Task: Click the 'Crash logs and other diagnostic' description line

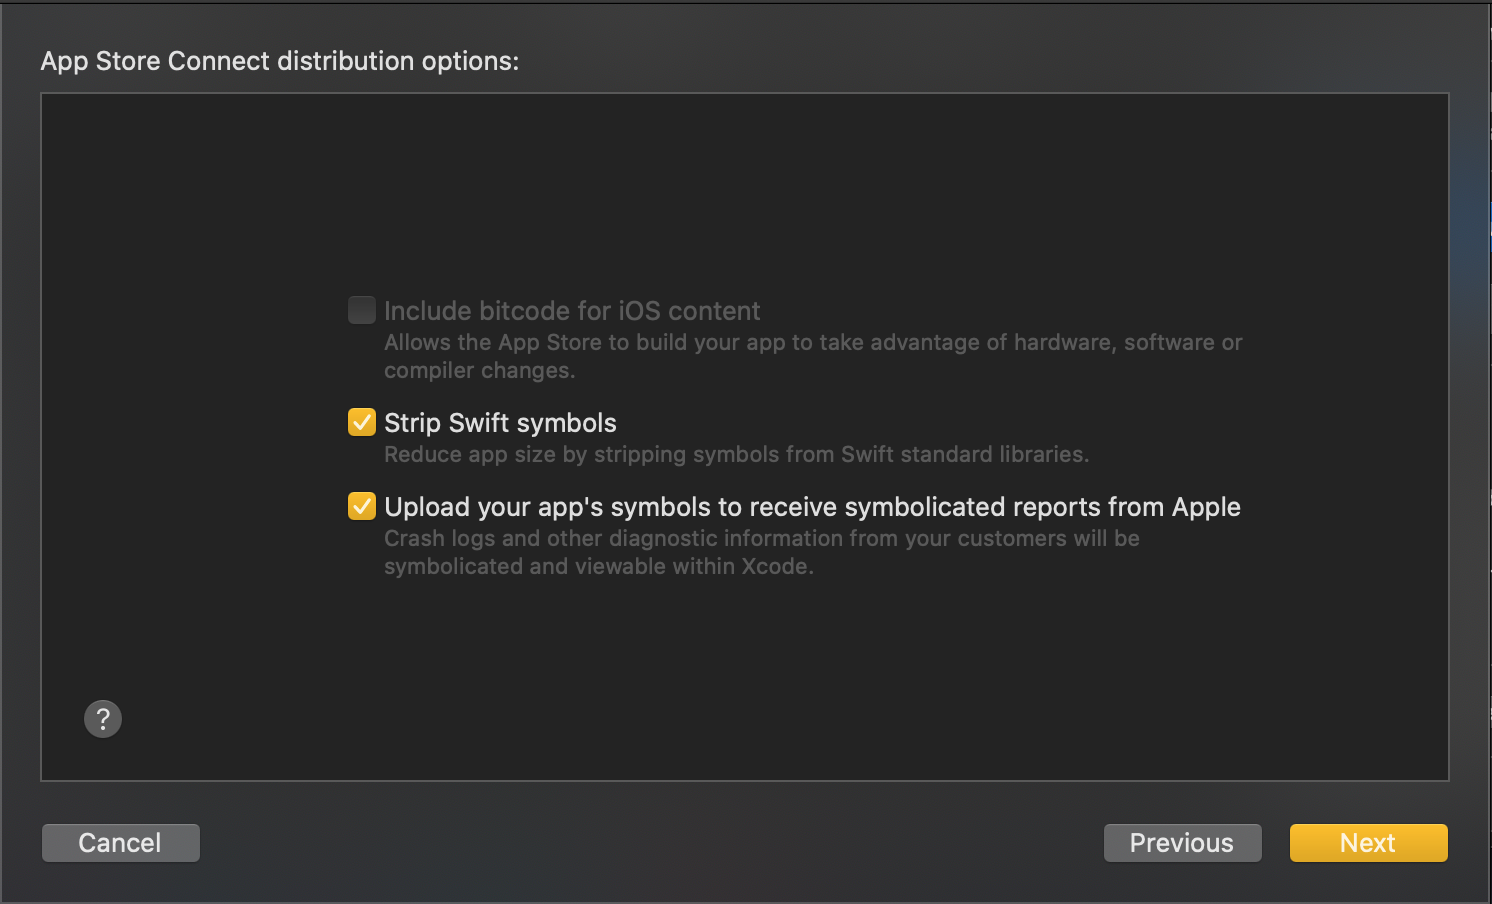Action: [x=762, y=538]
